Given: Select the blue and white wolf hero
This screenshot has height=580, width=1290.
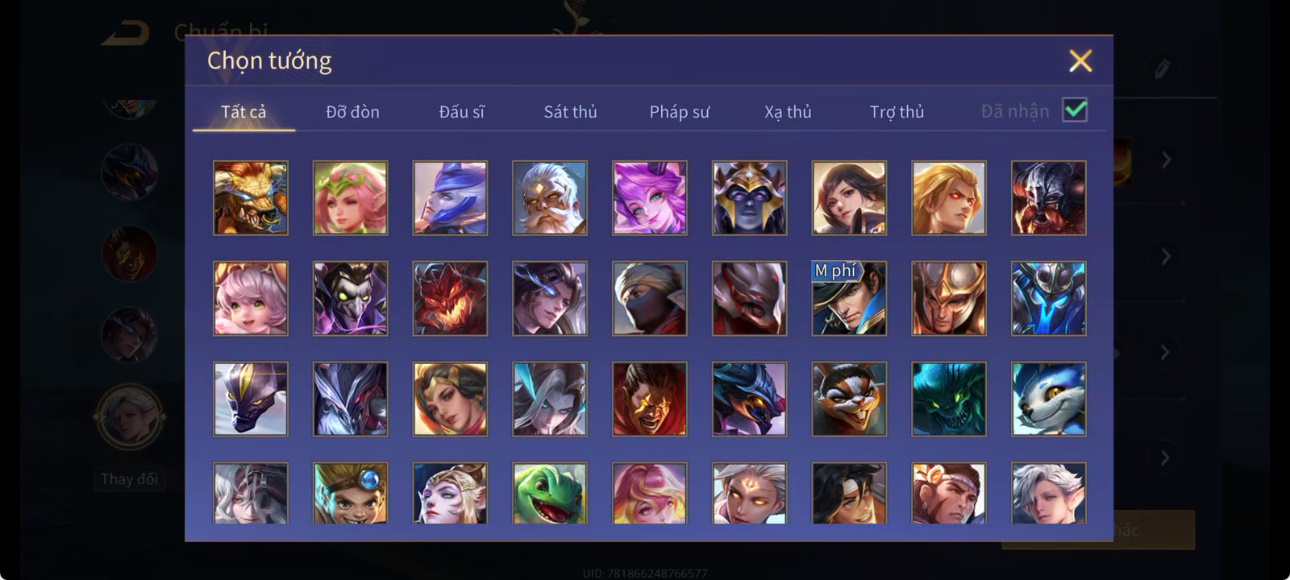Looking at the screenshot, I should point(1049,399).
